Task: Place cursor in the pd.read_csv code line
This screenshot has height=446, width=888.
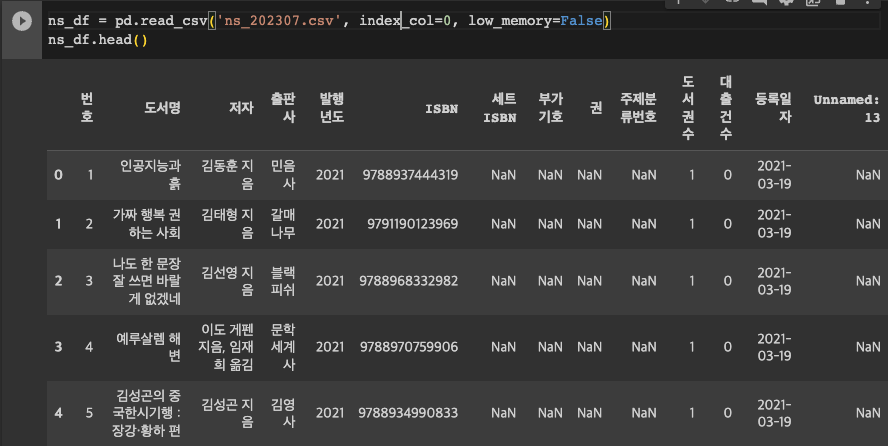Action: click(x=329, y=21)
